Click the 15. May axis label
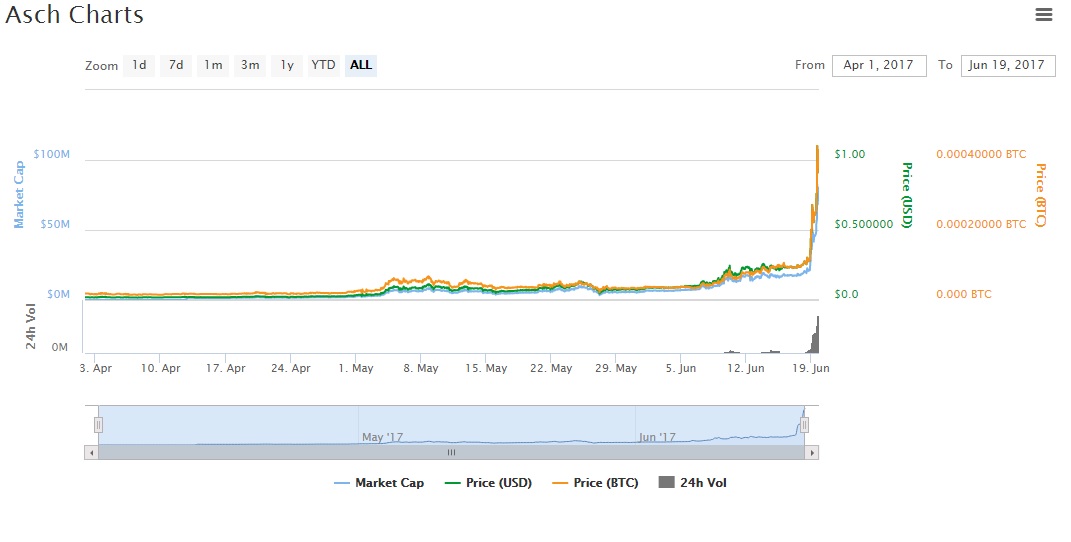Image resolution: width=1071 pixels, height=542 pixels. point(486,368)
